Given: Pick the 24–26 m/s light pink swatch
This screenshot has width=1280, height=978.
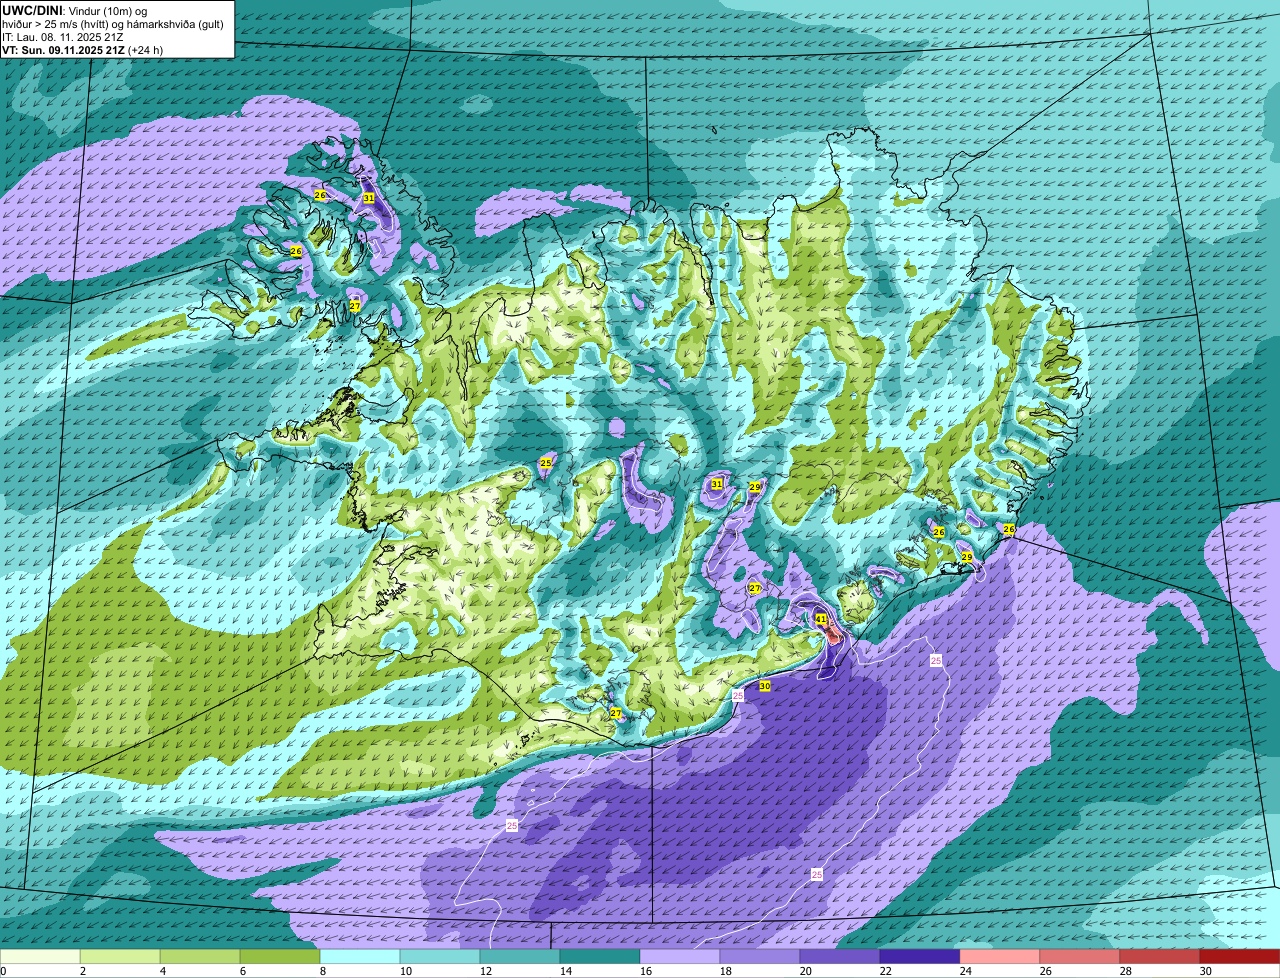Looking at the screenshot, I should [x=1000, y=957].
